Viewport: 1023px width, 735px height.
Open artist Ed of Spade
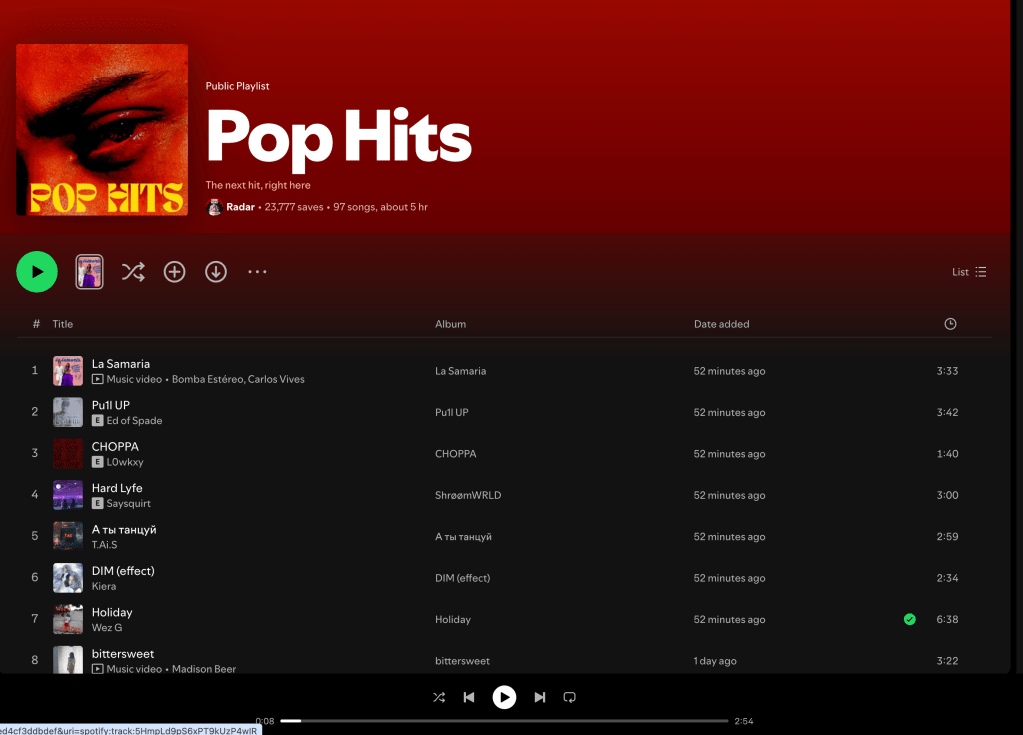134,421
